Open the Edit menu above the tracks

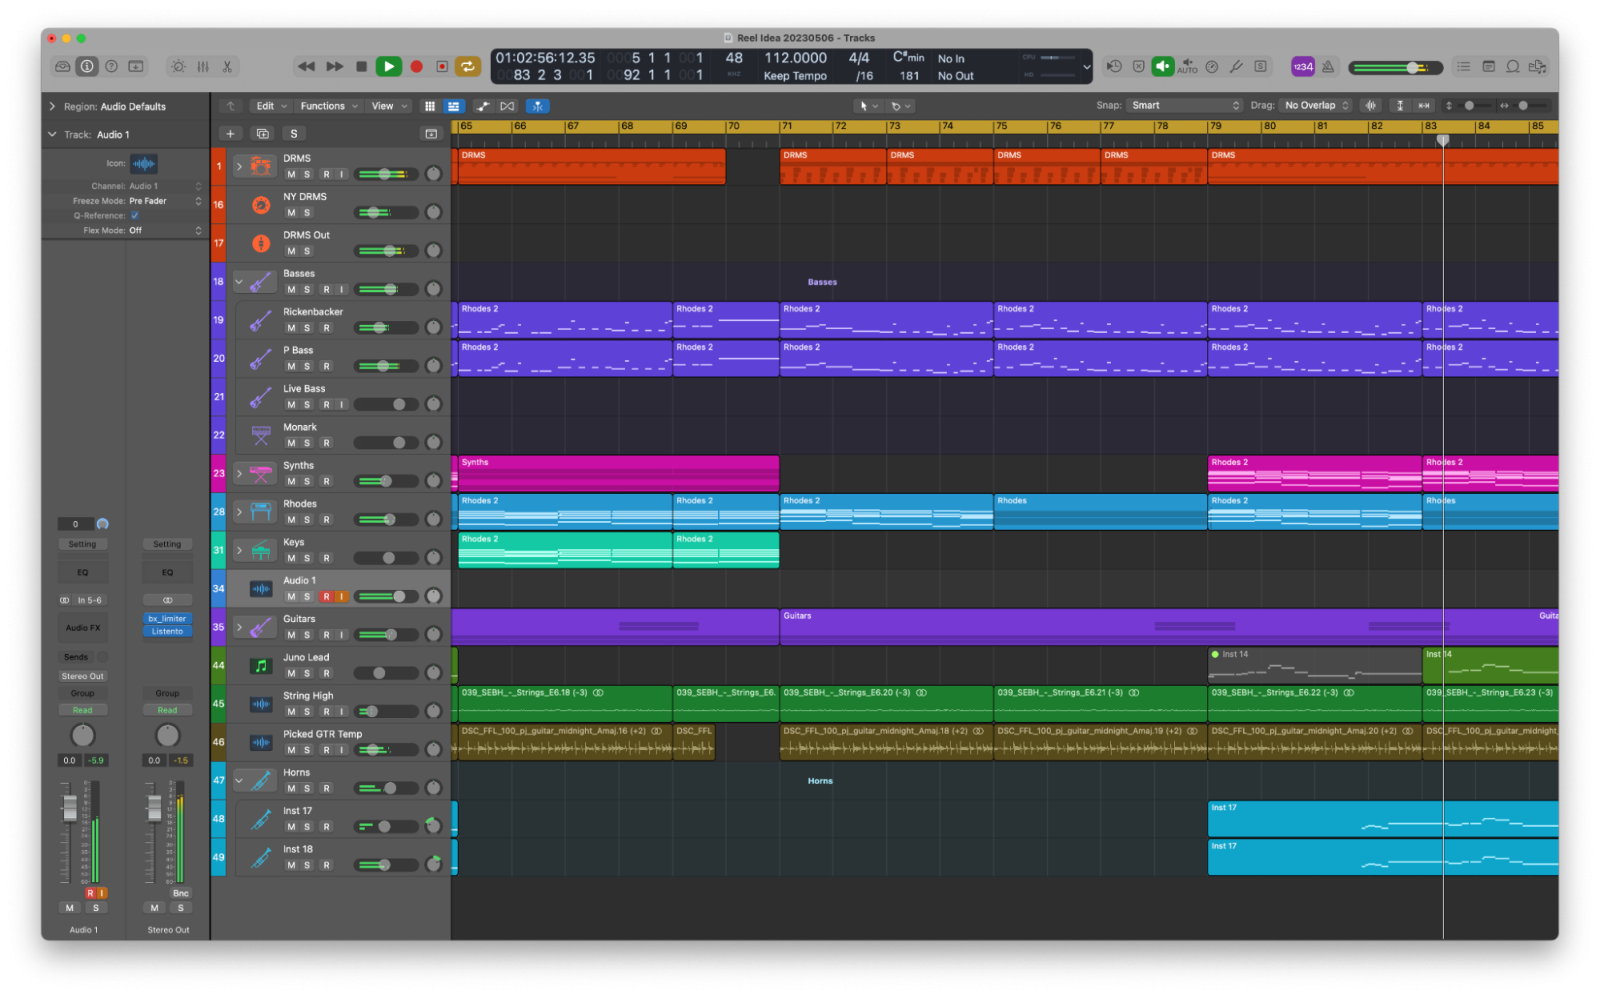click(x=268, y=105)
